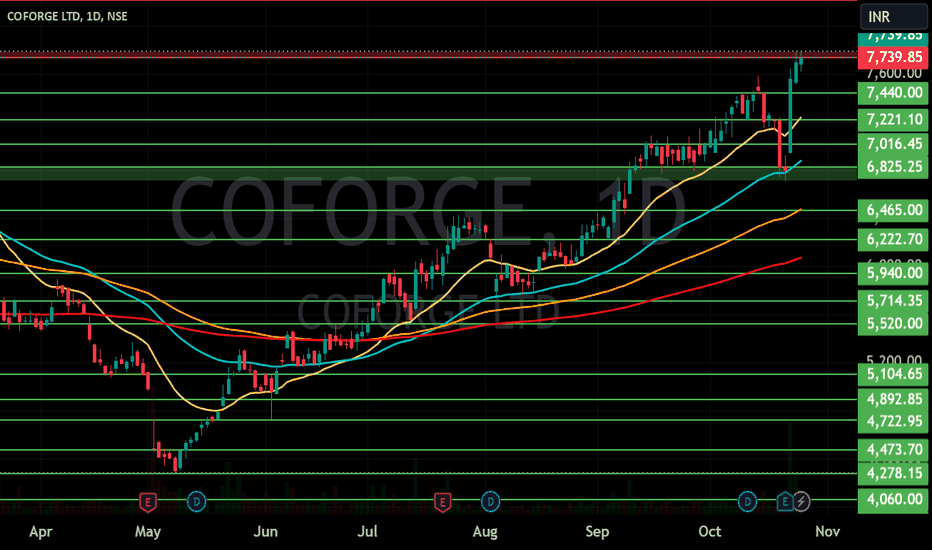Open the dividend marker between May and Jun
This screenshot has width=932, height=550.
pos(196,502)
